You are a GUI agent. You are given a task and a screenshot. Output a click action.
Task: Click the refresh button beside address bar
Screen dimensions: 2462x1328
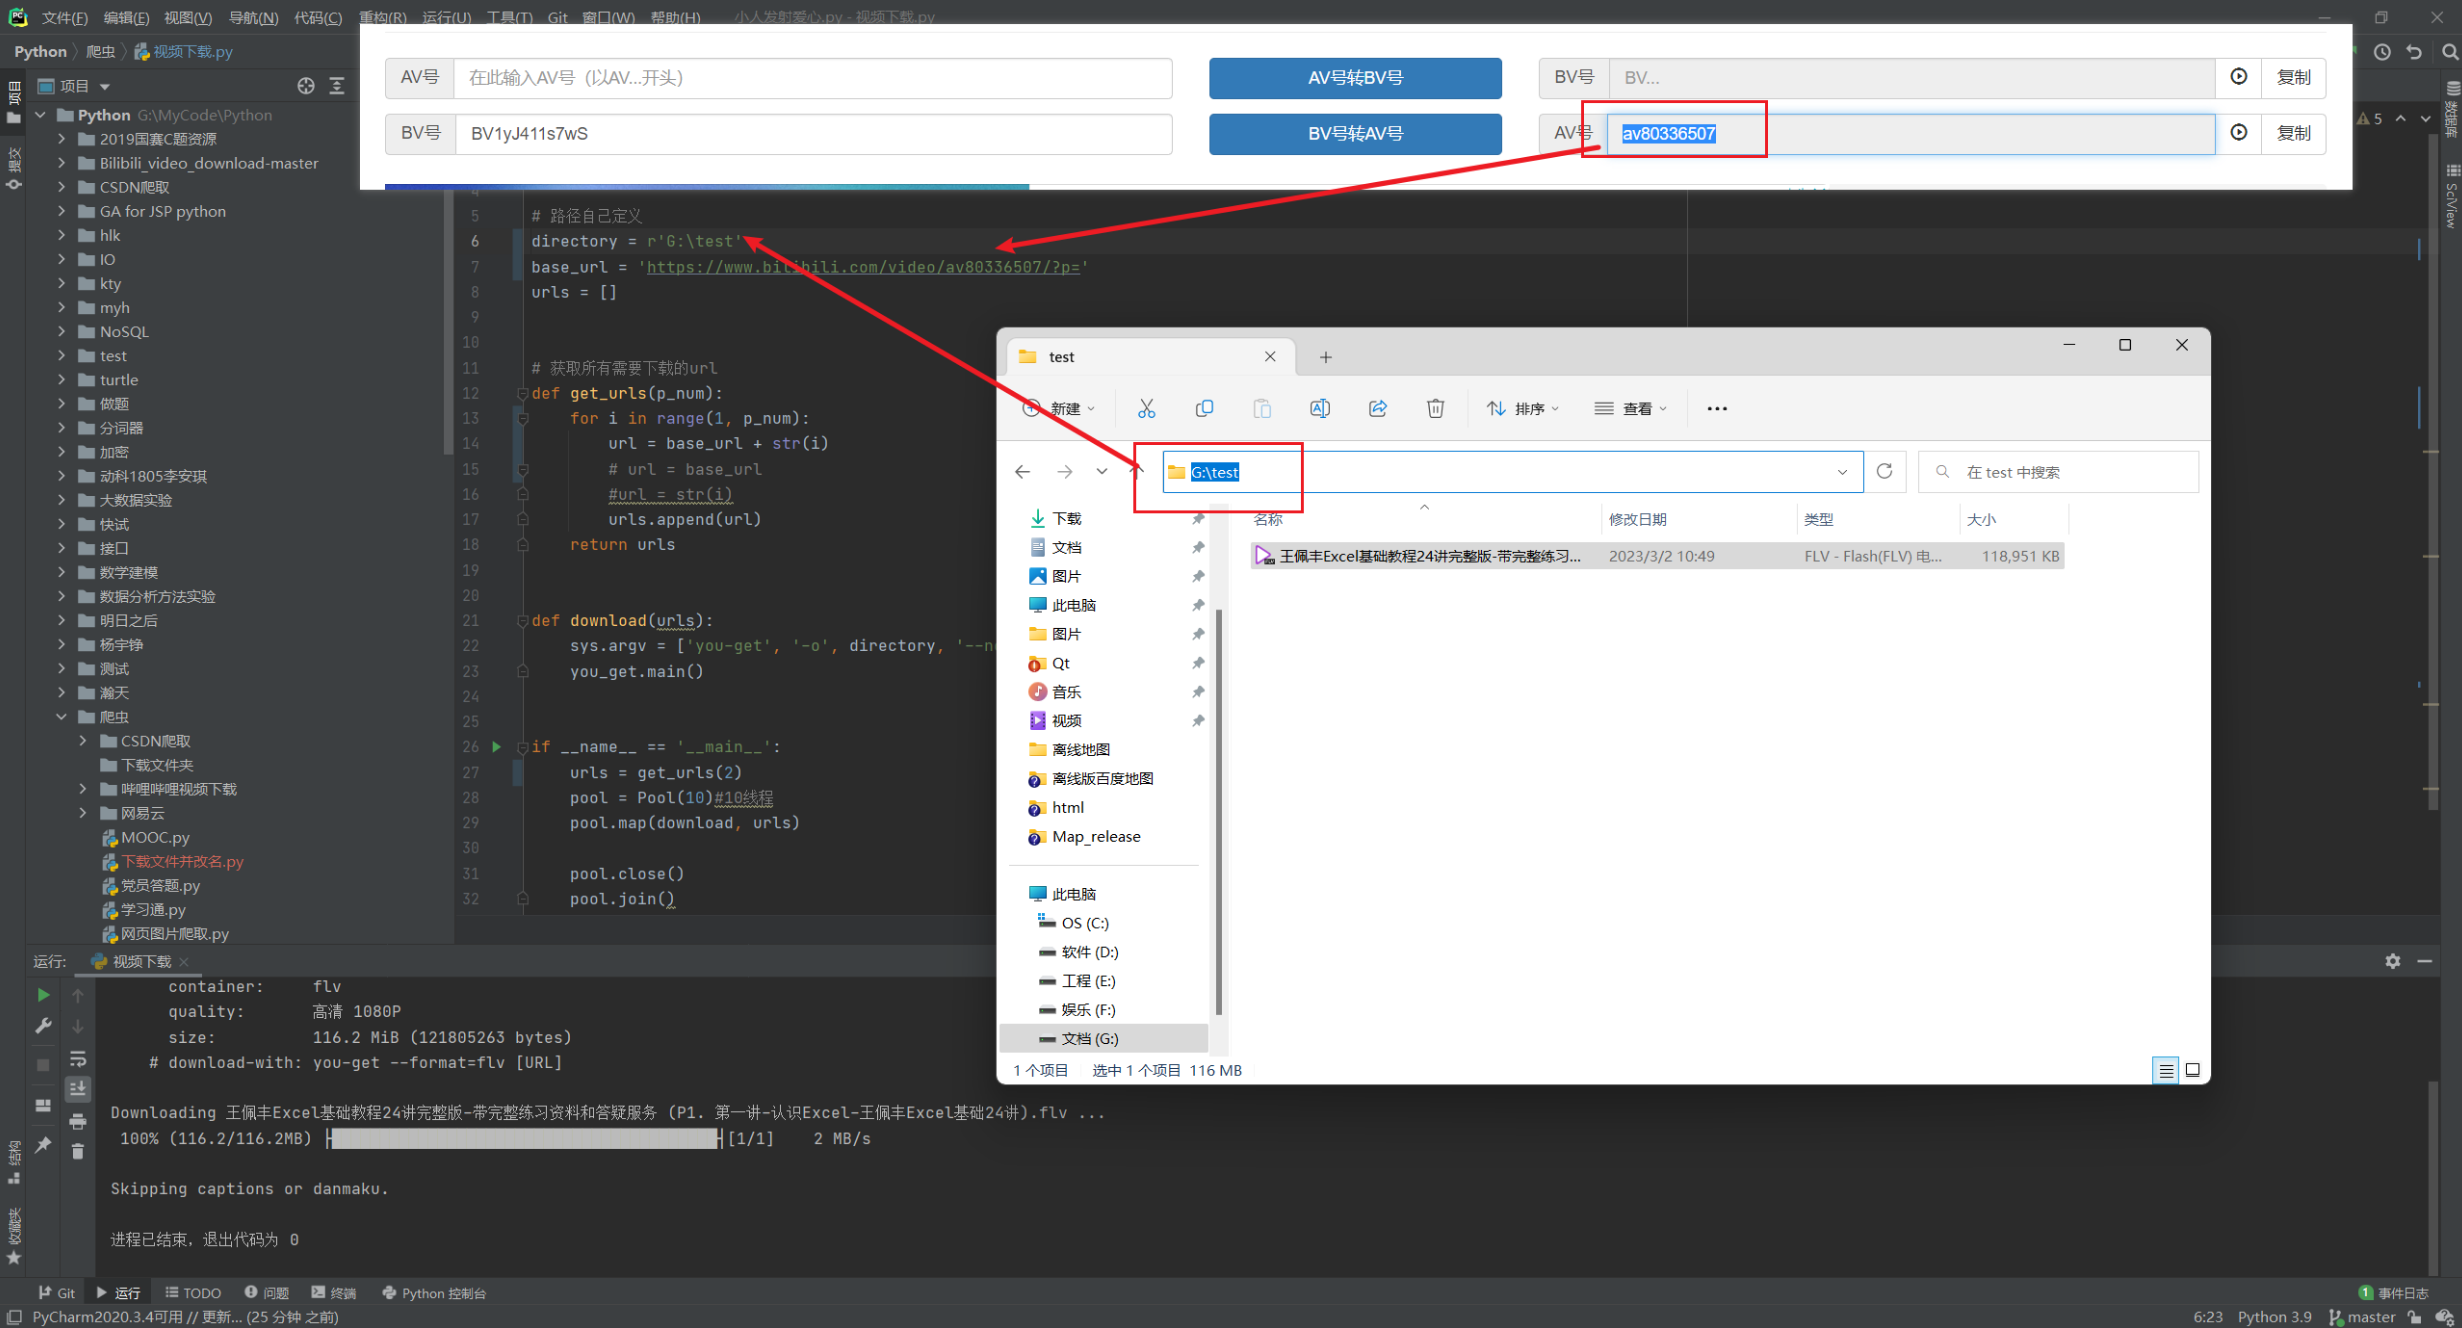(x=1885, y=471)
